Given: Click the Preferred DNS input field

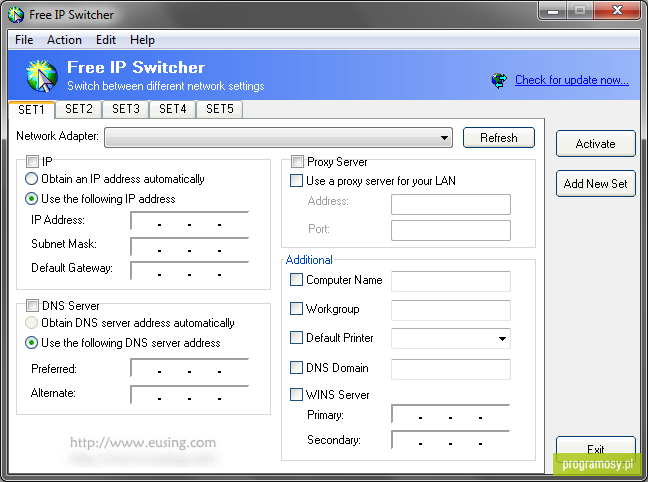Looking at the screenshot, I should [x=190, y=367].
